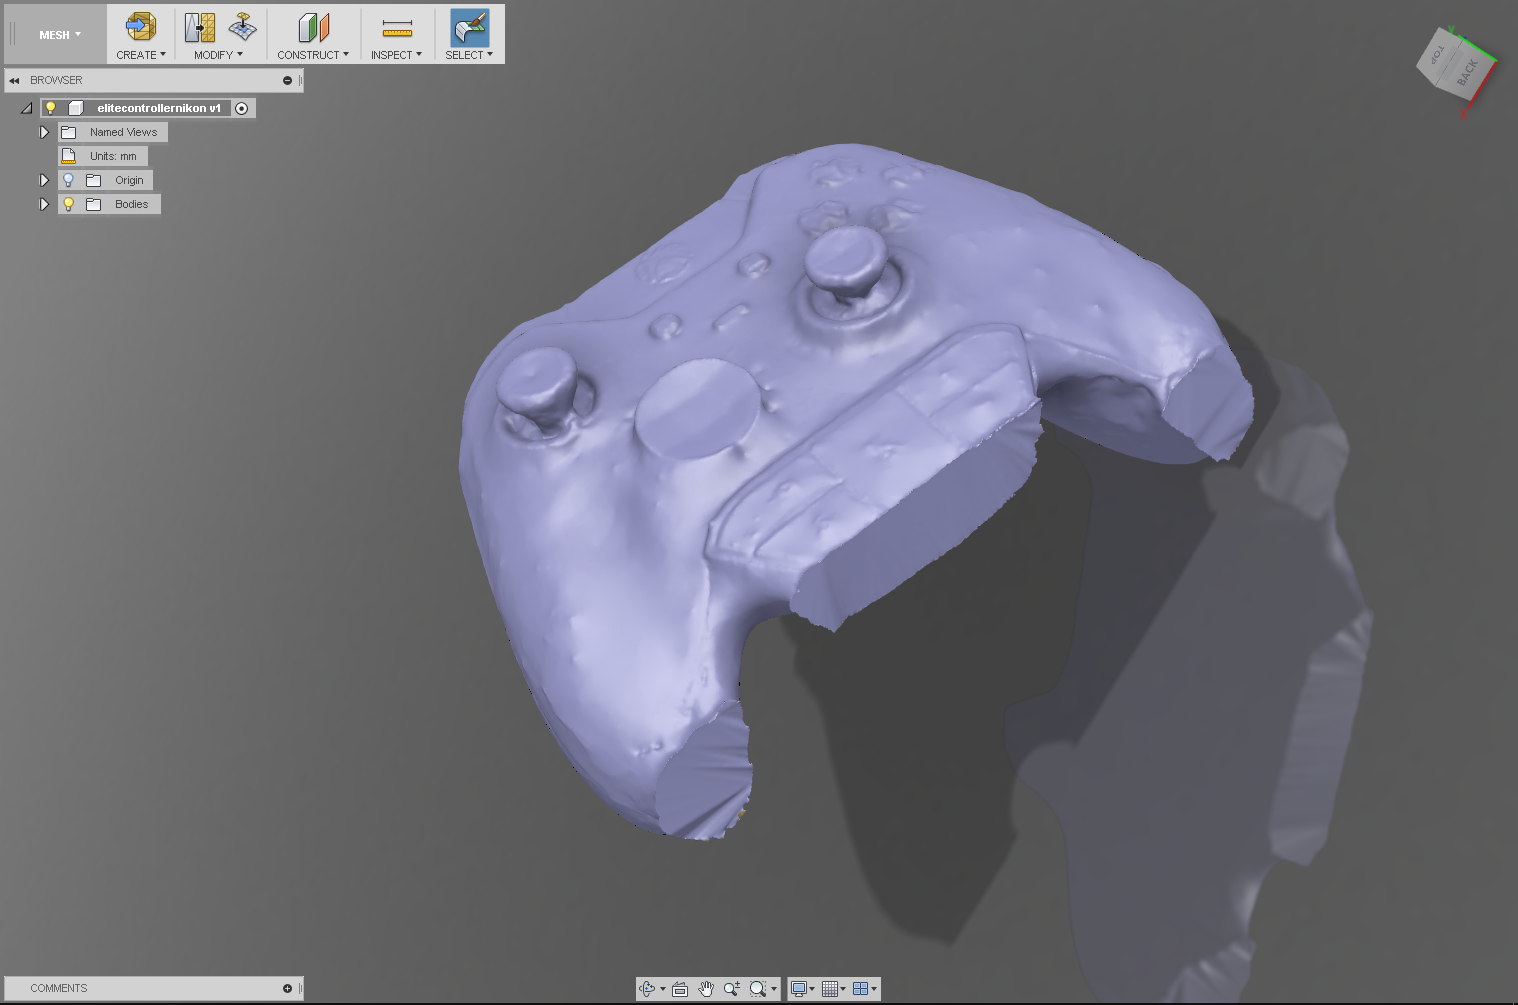Click the Orbit tool in navigation bar
This screenshot has height=1005, width=1518.
click(x=647, y=989)
